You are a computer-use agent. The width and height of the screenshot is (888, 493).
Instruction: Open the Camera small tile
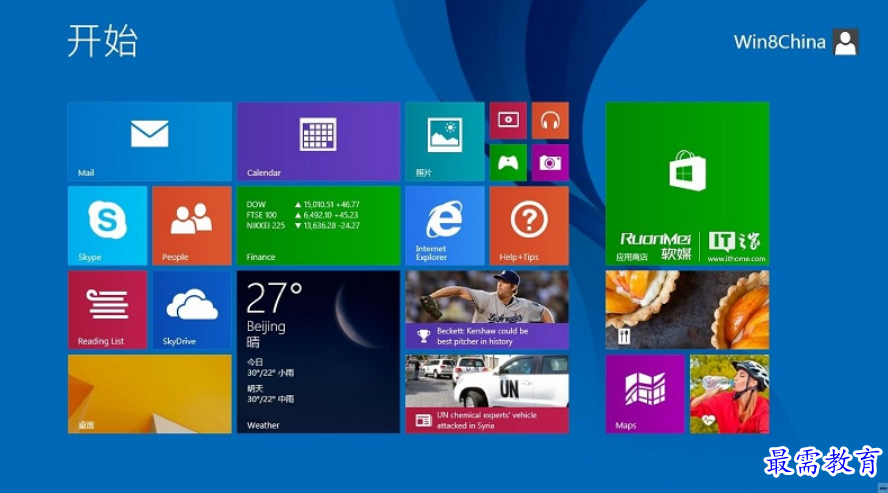tap(550, 162)
